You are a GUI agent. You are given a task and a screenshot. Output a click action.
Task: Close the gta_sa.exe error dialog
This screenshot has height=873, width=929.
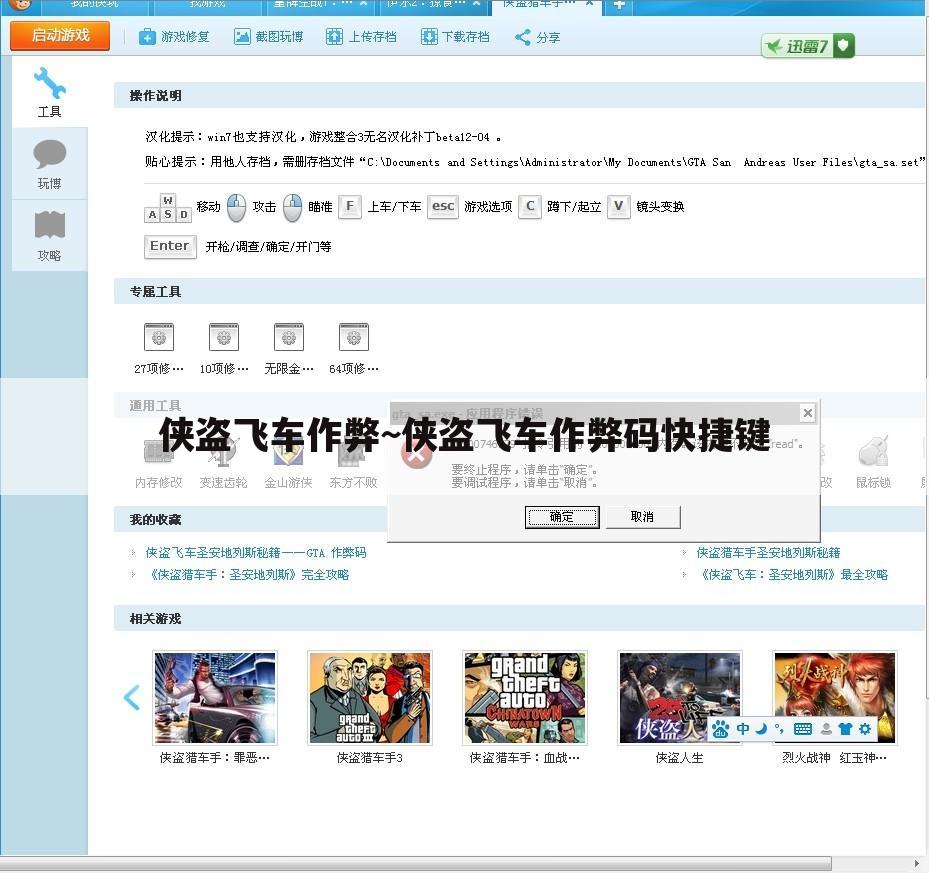pos(807,412)
